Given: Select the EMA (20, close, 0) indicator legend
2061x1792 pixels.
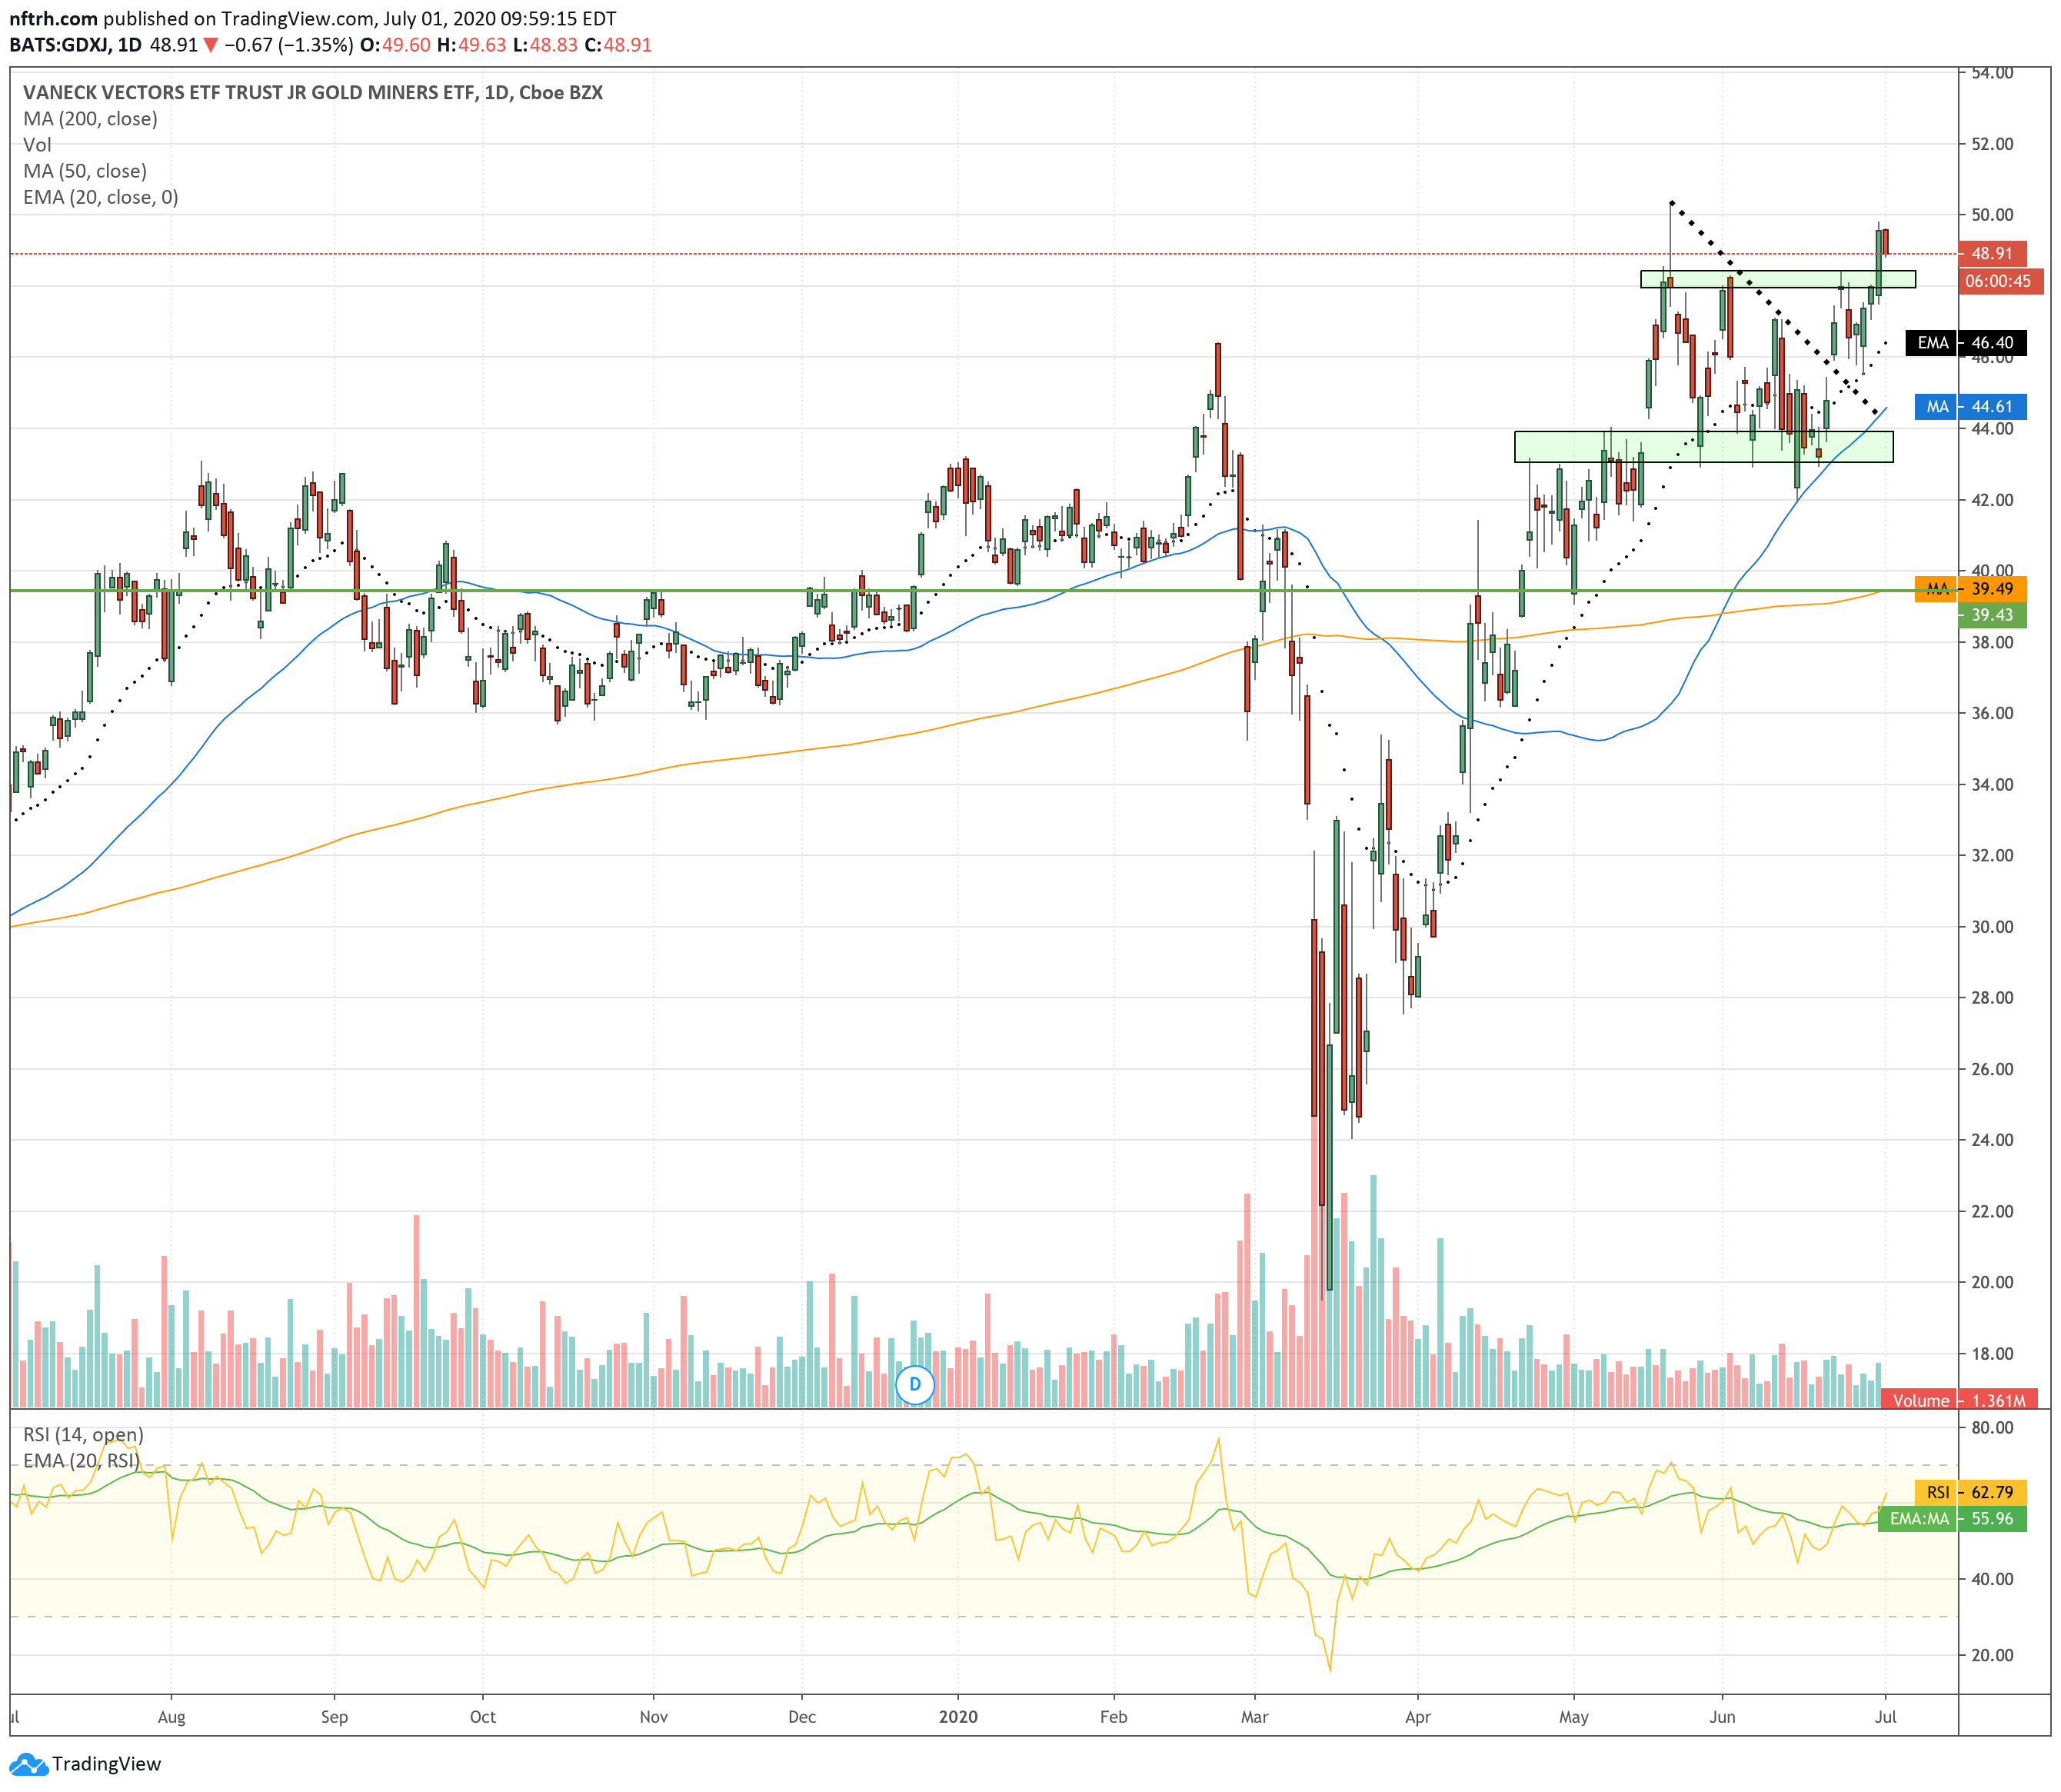Looking at the screenshot, I should 101,197.
